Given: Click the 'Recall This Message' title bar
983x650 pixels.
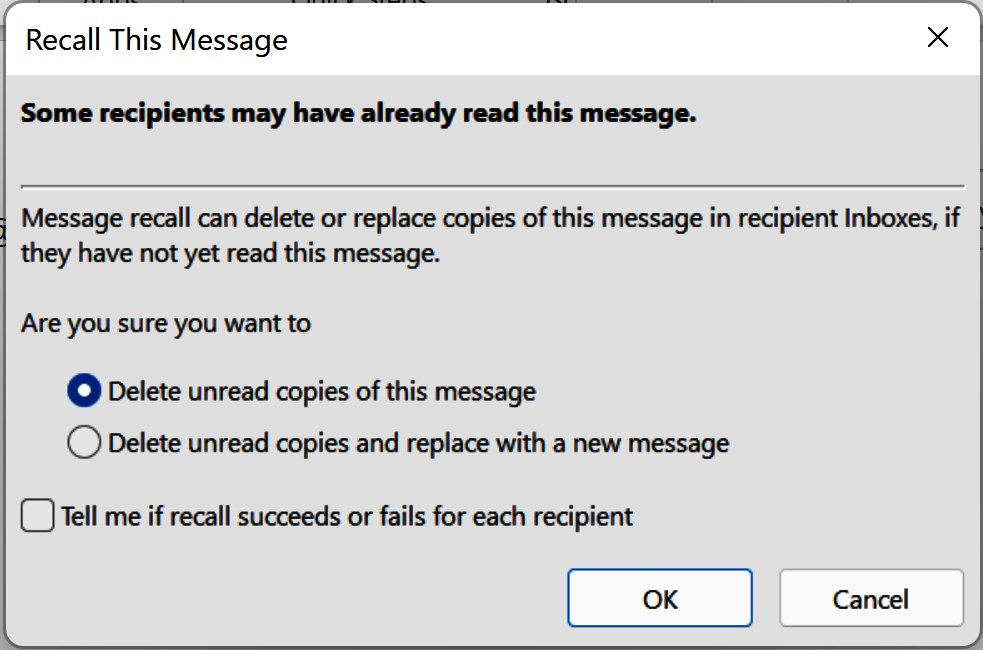Looking at the screenshot, I should (156, 40).
